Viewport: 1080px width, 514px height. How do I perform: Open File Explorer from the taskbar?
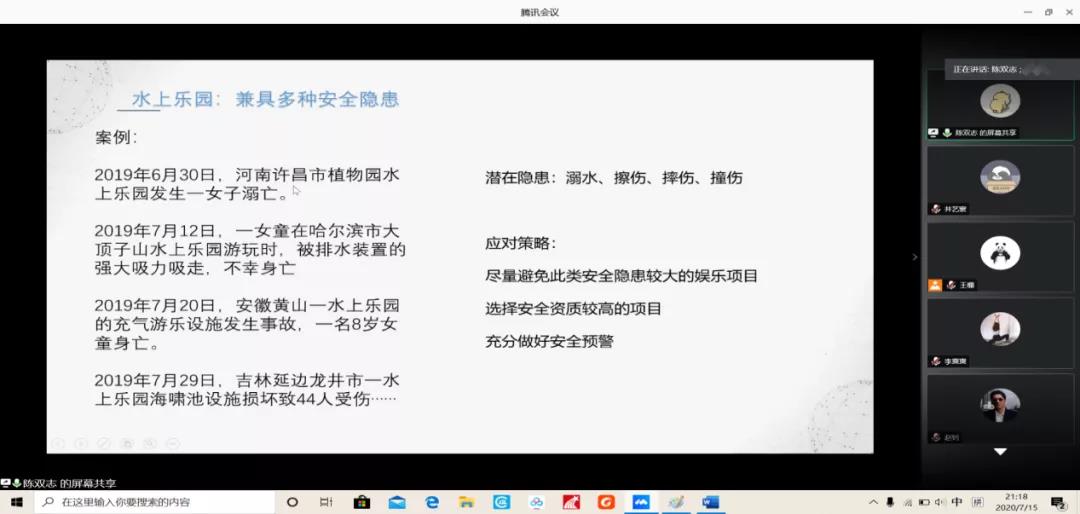click(466, 502)
